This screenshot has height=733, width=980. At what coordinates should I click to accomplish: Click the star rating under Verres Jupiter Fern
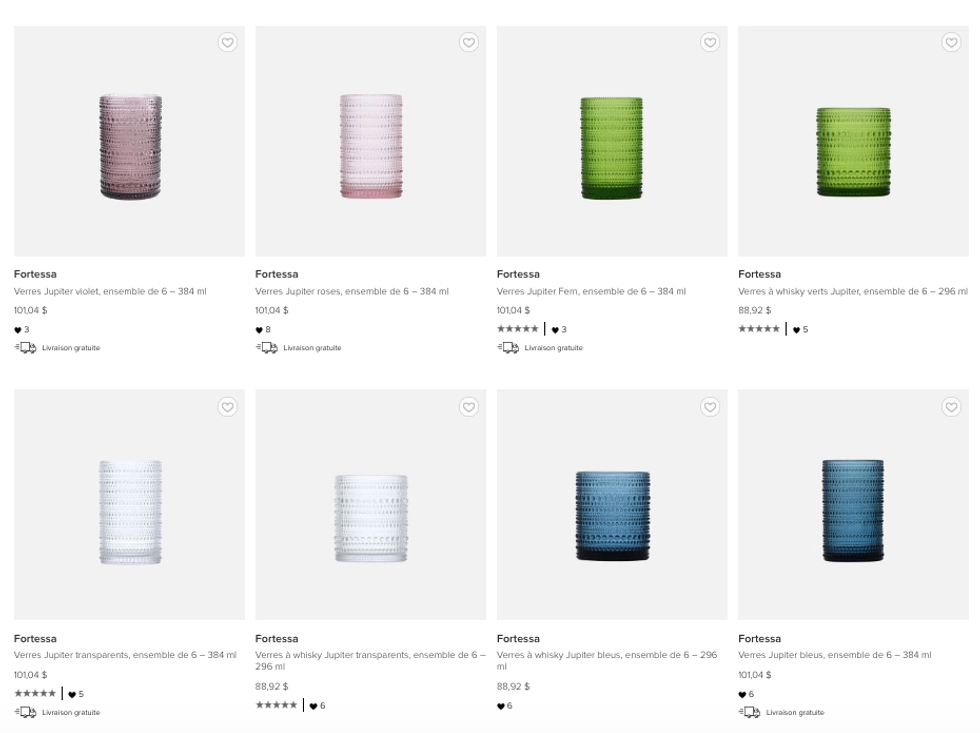[518, 327]
